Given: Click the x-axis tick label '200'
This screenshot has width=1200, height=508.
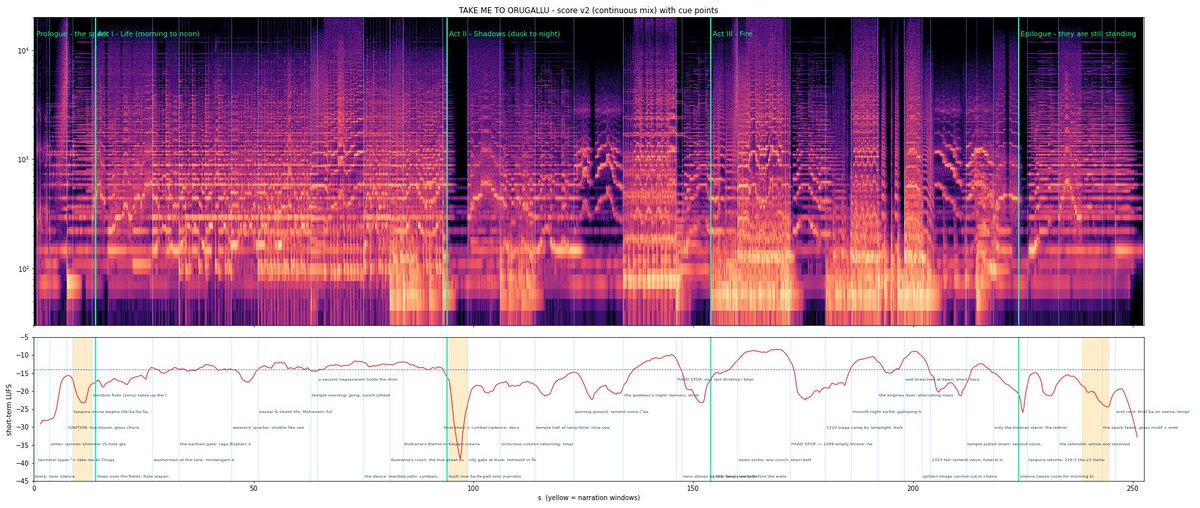Looking at the screenshot, I should point(913,488).
